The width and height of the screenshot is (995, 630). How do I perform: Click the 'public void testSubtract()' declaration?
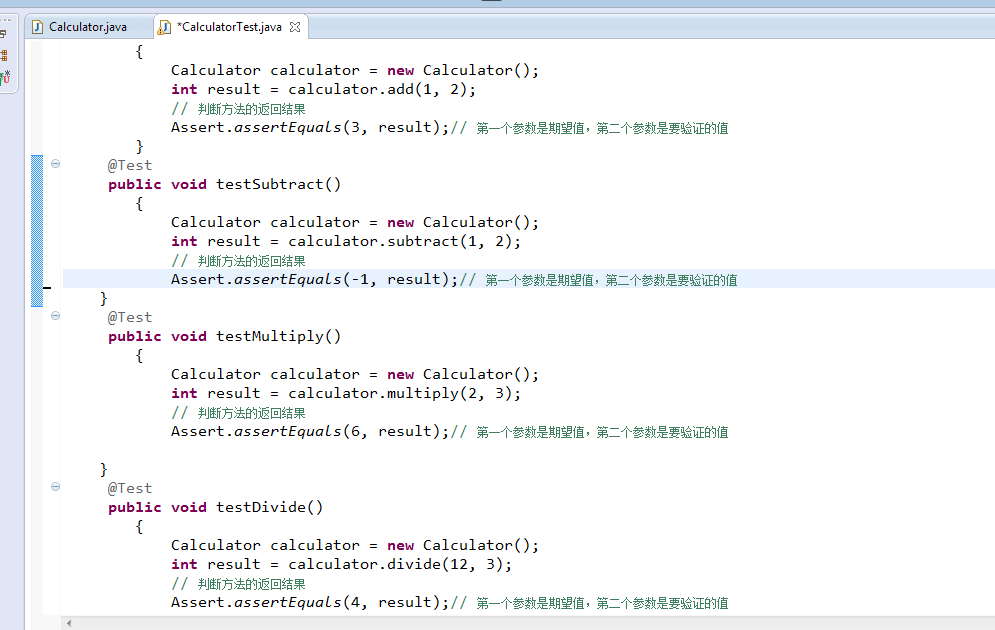click(x=225, y=185)
